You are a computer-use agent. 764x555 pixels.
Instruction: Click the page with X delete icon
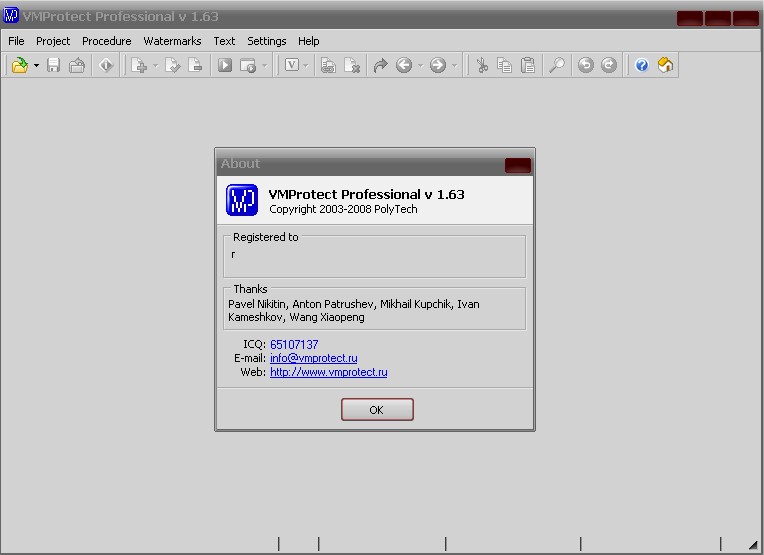351,65
